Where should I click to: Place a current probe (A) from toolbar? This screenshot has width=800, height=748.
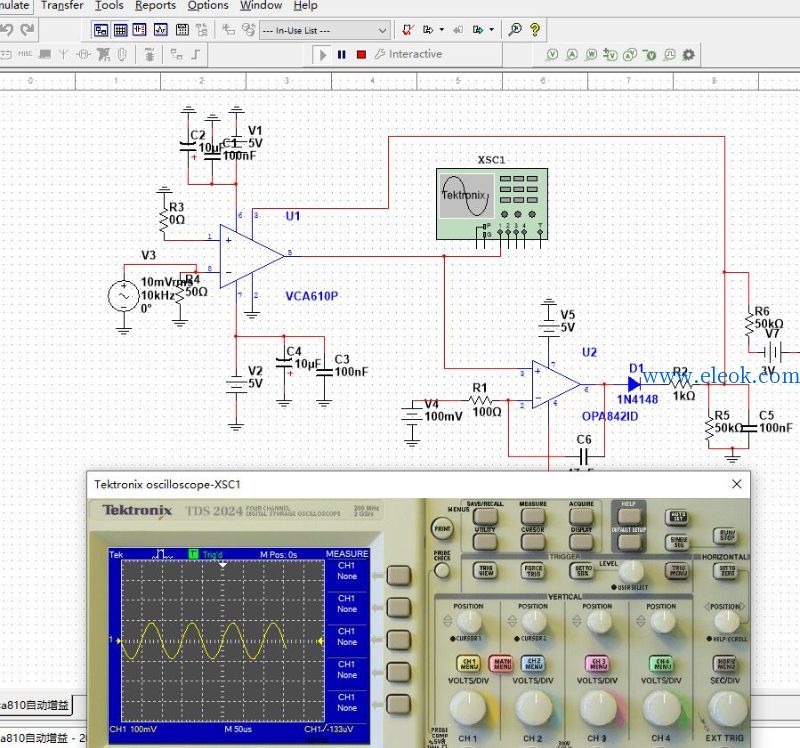coord(572,55)
